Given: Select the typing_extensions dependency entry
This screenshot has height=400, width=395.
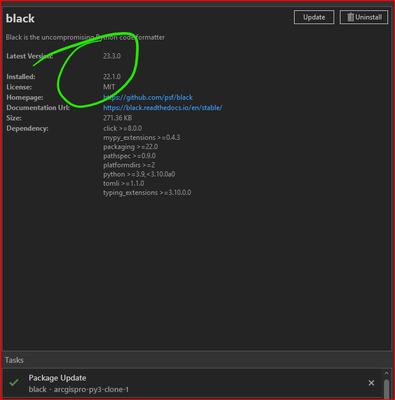Looking at the screenshot, I should tap(147, 193).
